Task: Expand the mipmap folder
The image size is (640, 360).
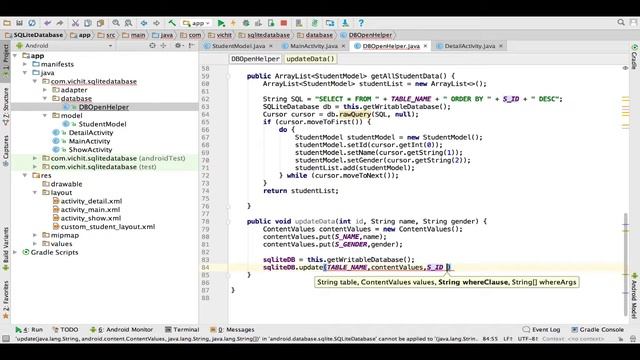Action: click(35, 235)
